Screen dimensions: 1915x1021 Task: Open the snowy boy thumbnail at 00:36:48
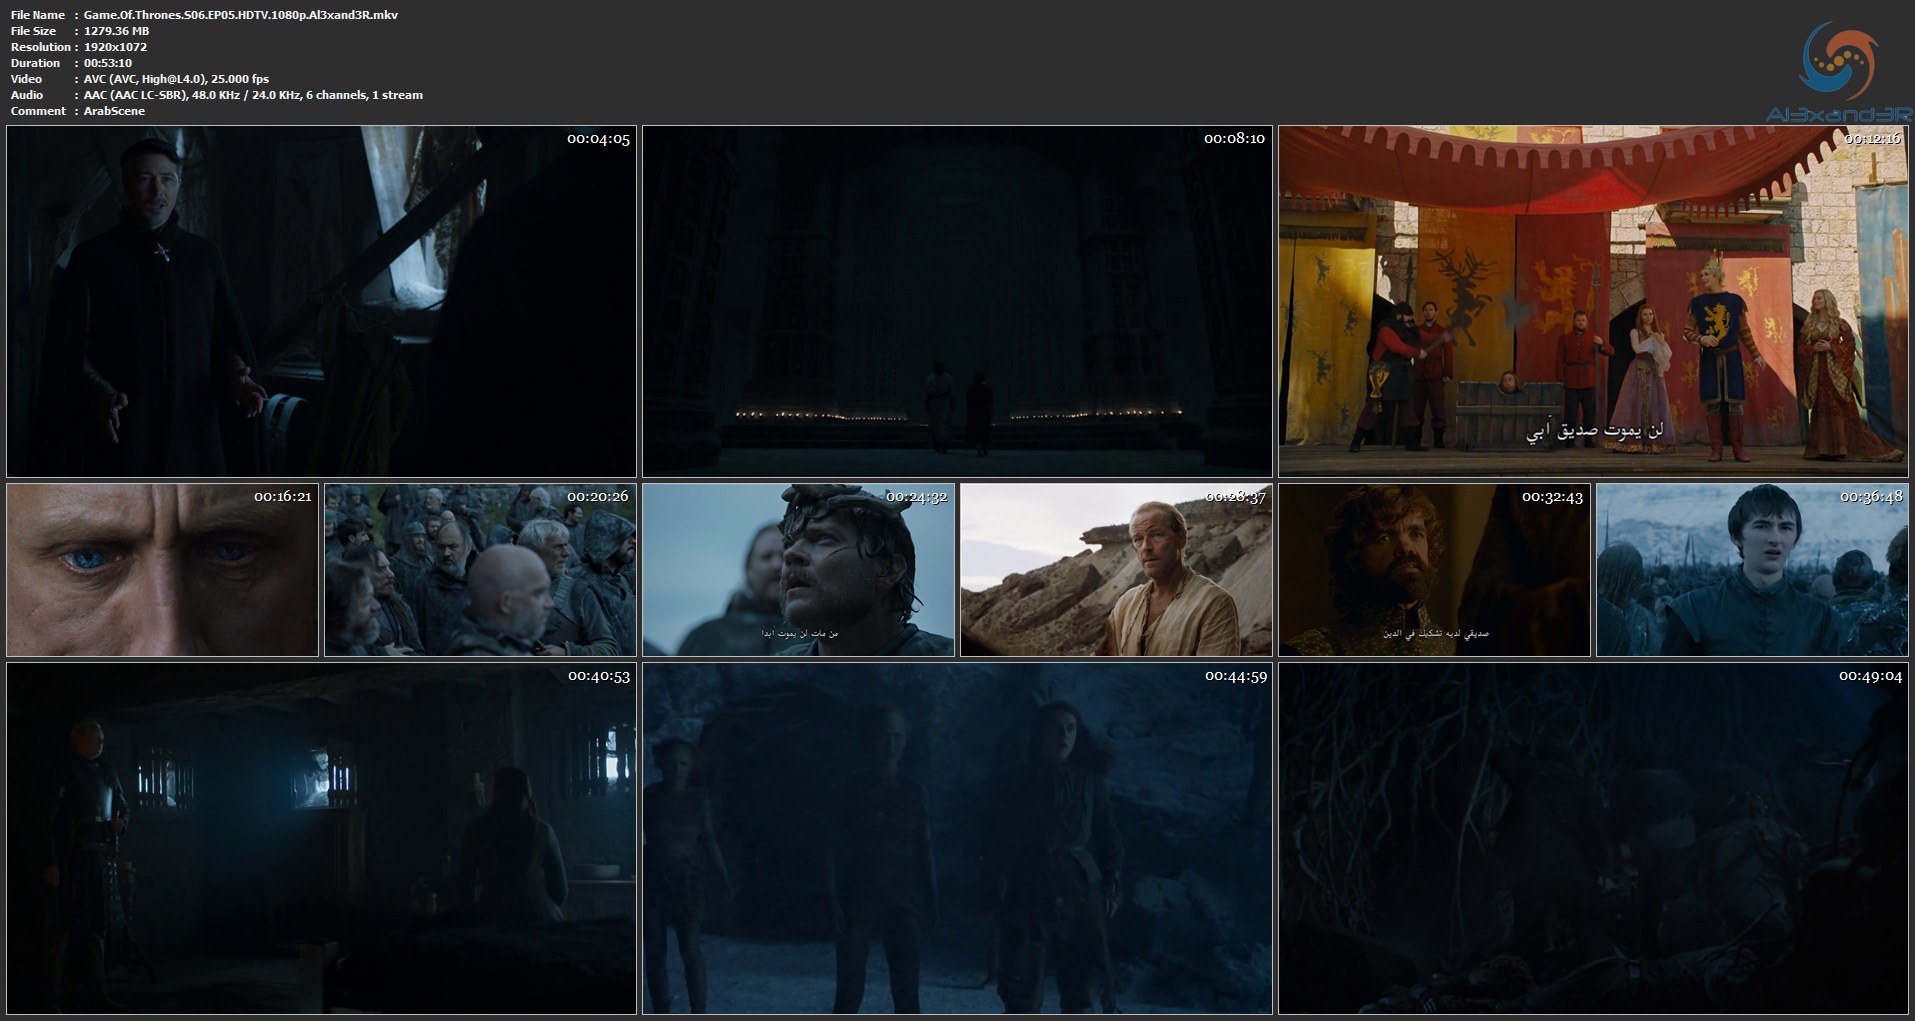1752,570
